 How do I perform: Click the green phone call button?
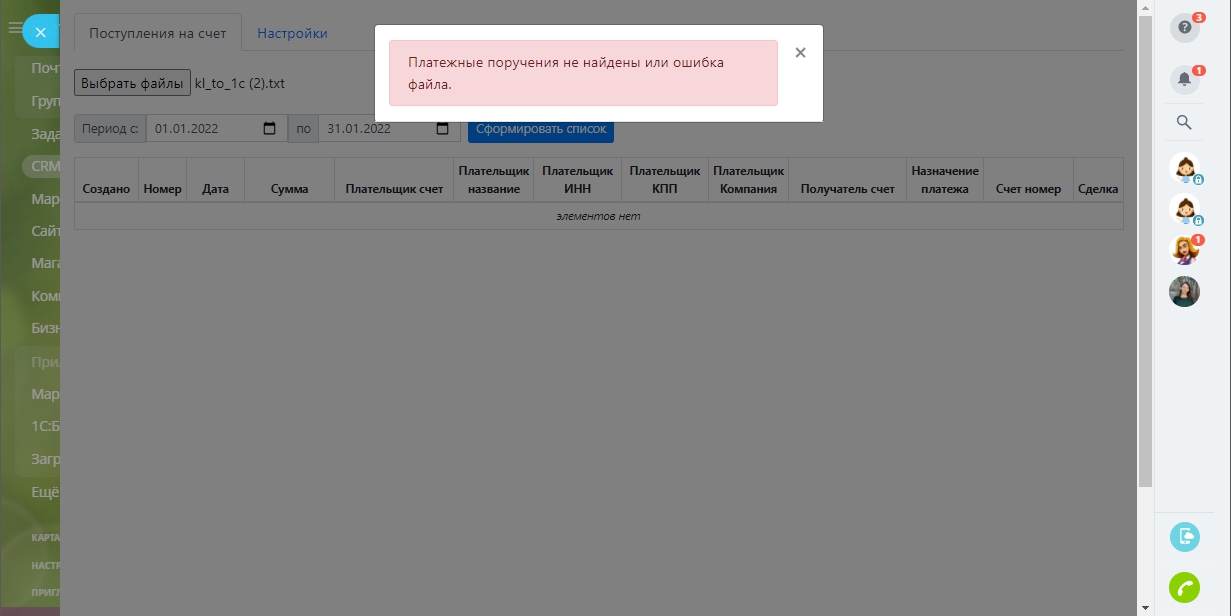(x=1185, y=587)
